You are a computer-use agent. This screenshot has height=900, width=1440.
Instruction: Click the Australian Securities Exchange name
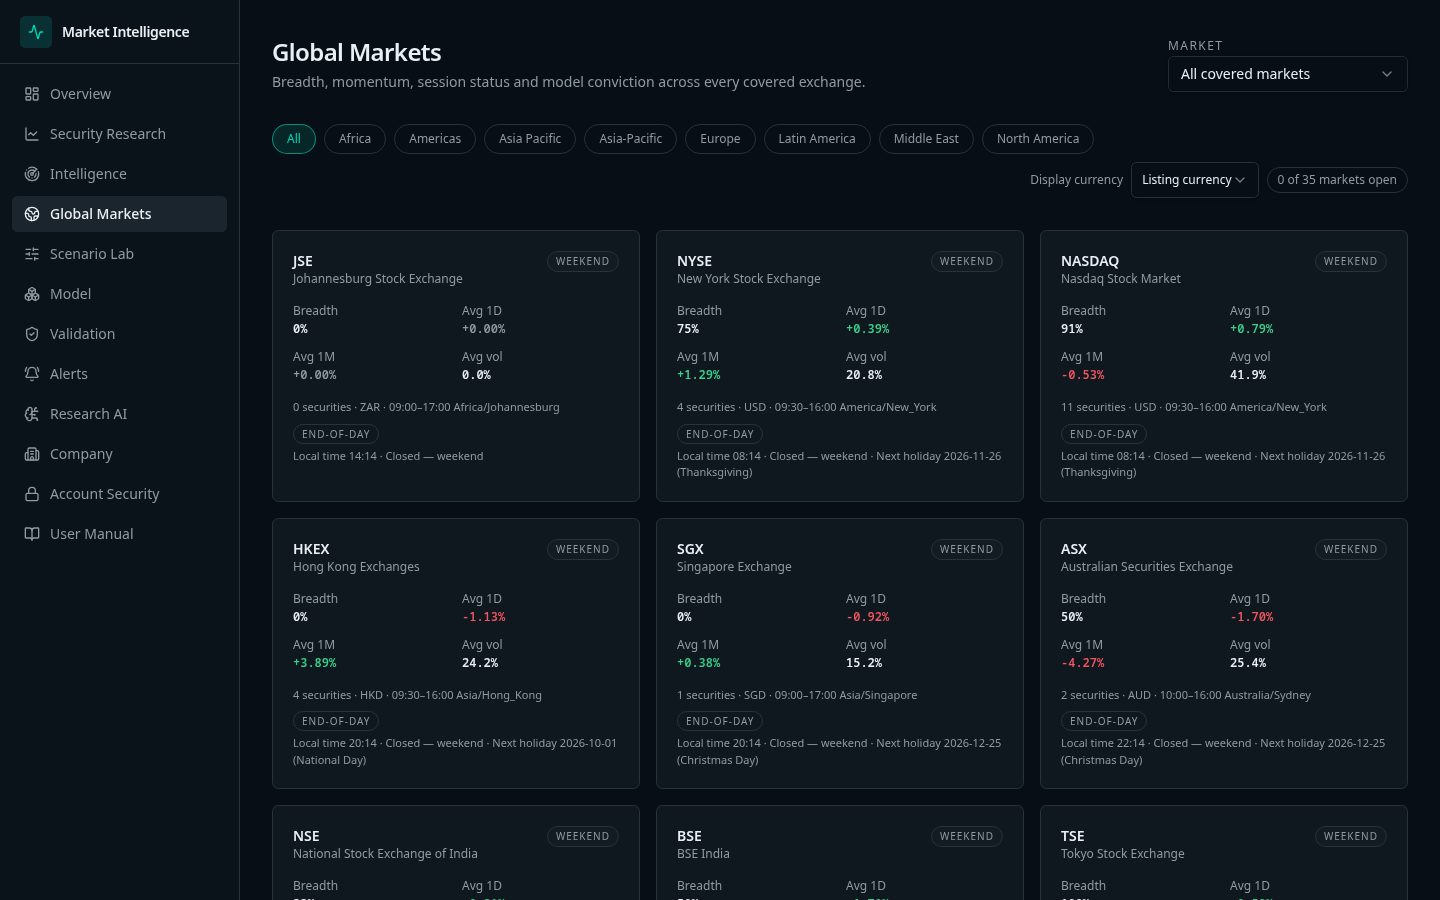point(1147,567)
